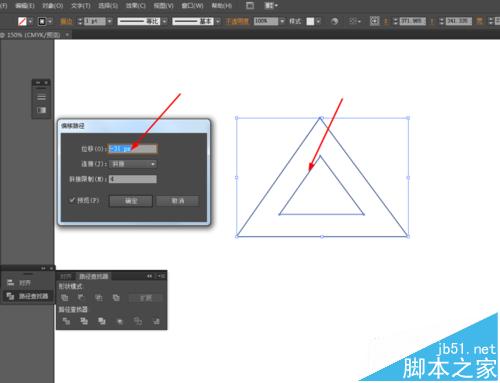The image size is (500, 383).
Task: Click the opacity 100% value field
Action: [266, 21]
